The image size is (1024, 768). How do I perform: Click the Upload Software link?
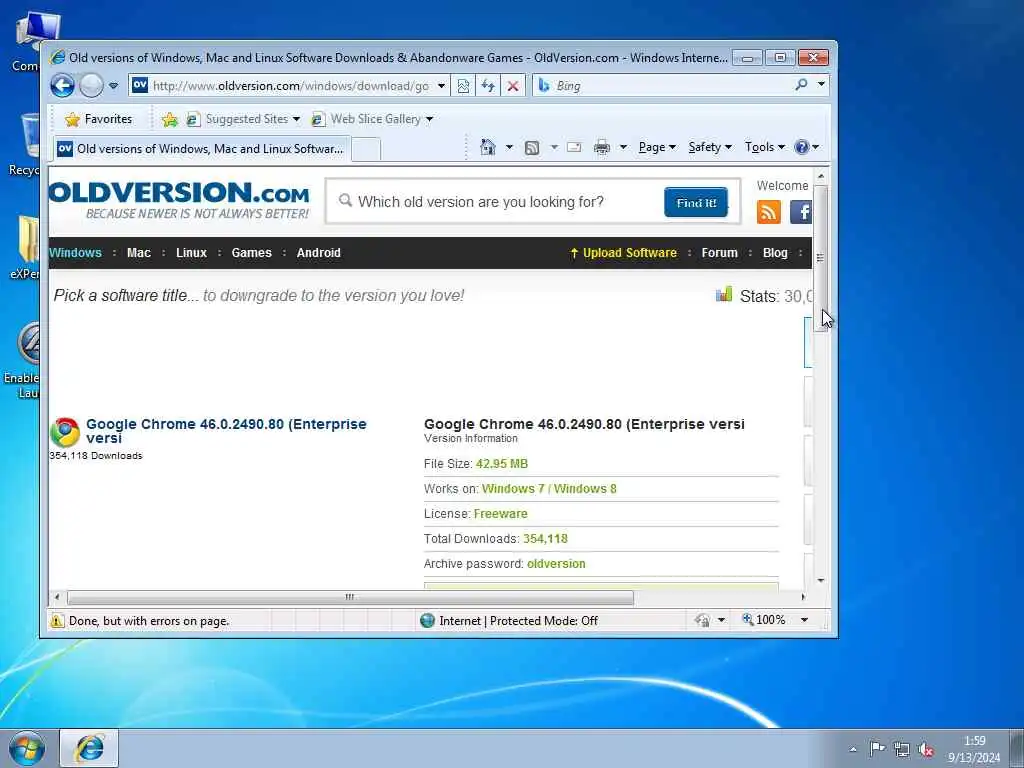(624, 253)
